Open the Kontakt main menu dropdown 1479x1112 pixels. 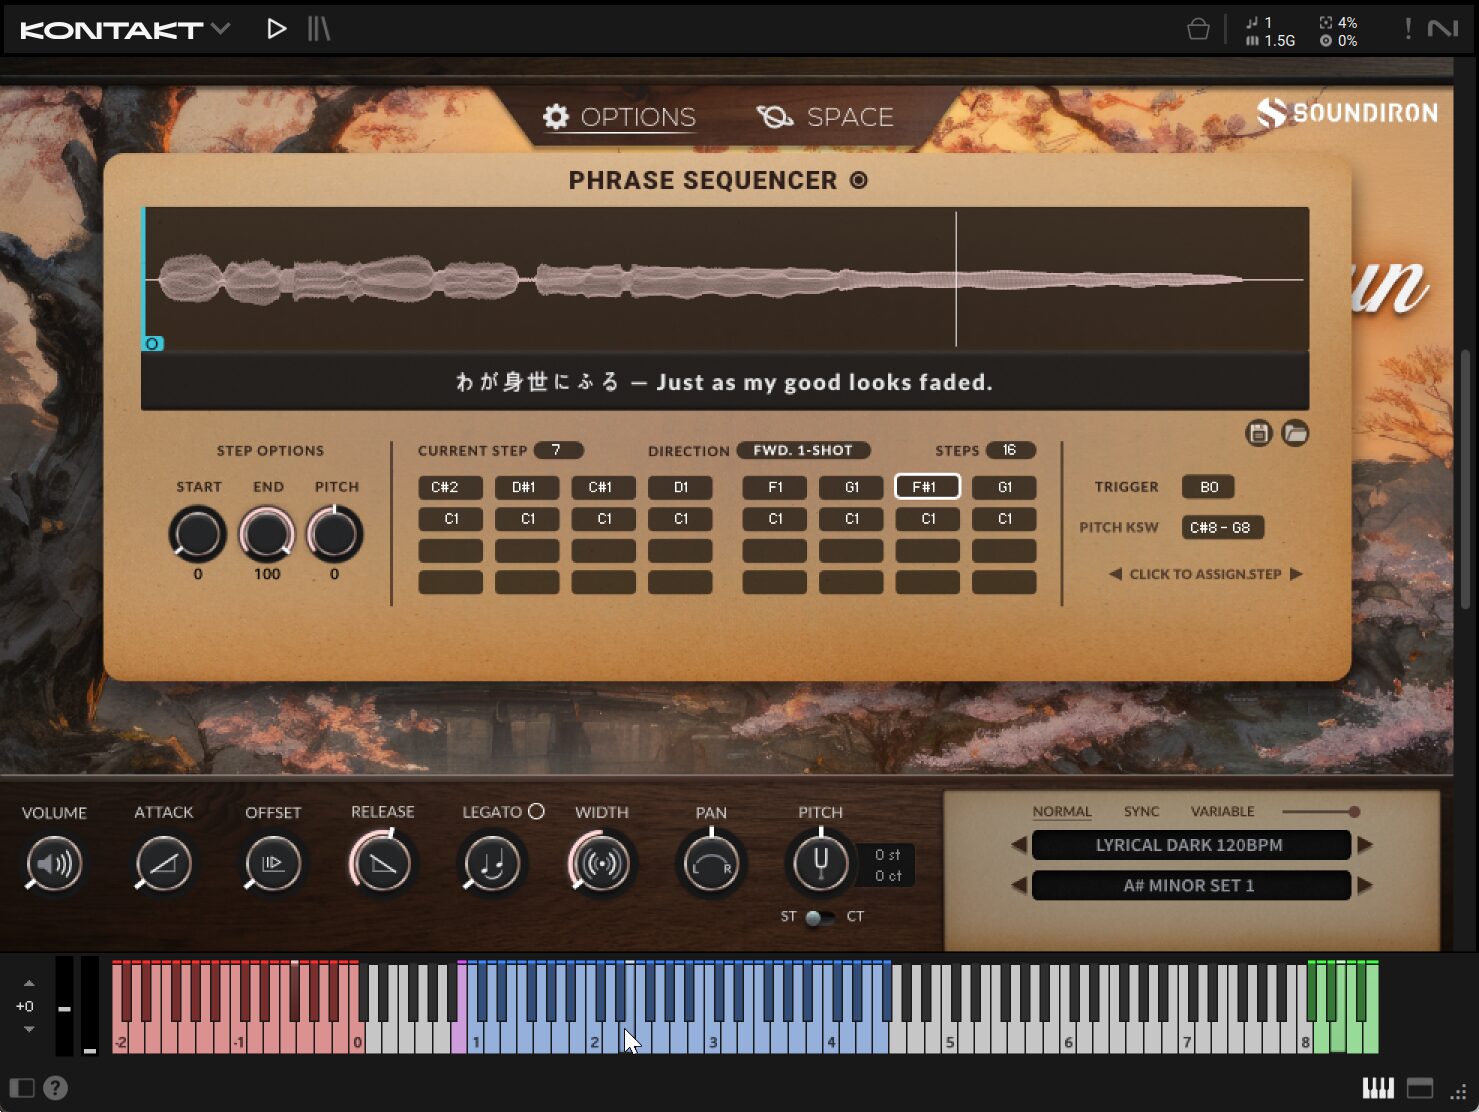pos(220,29)
